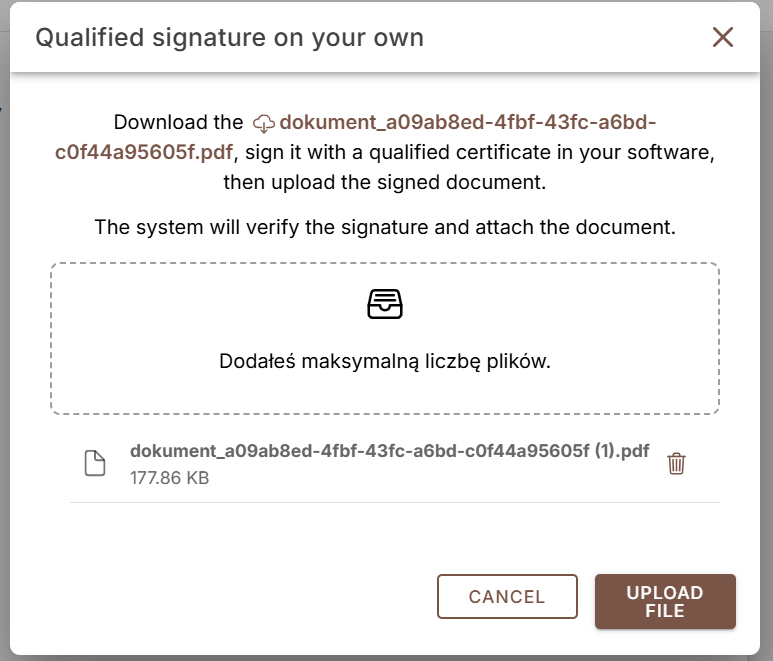
Task: Click the 177.86 KB file size label
Action: [170, 478]
